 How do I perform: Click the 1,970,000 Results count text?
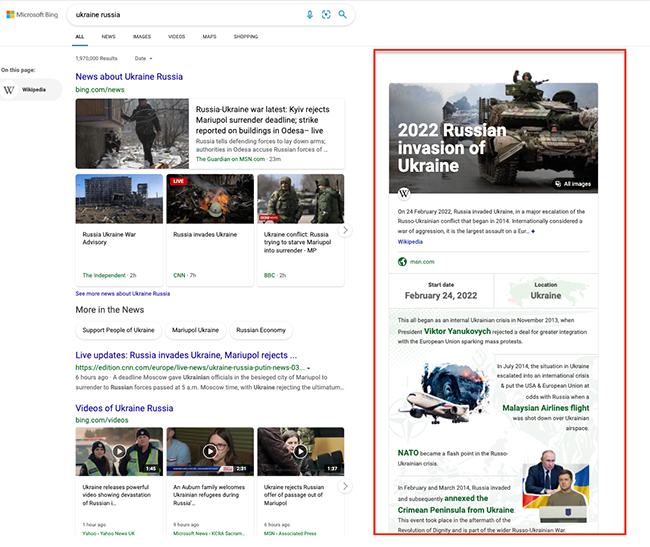click(96, 58)
